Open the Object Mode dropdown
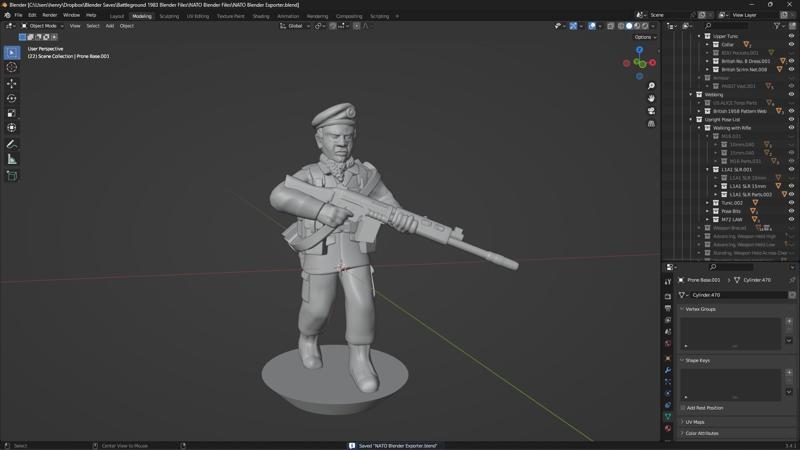 click(x=42, y=26)
